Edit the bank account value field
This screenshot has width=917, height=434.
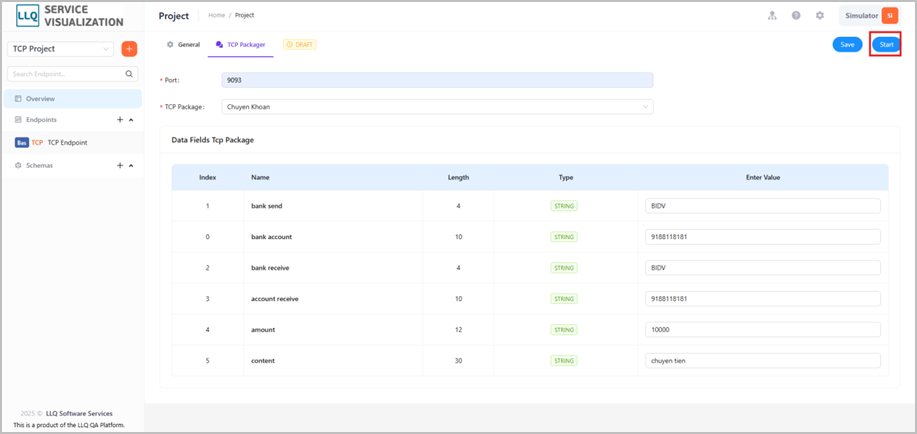pos(763,237)
